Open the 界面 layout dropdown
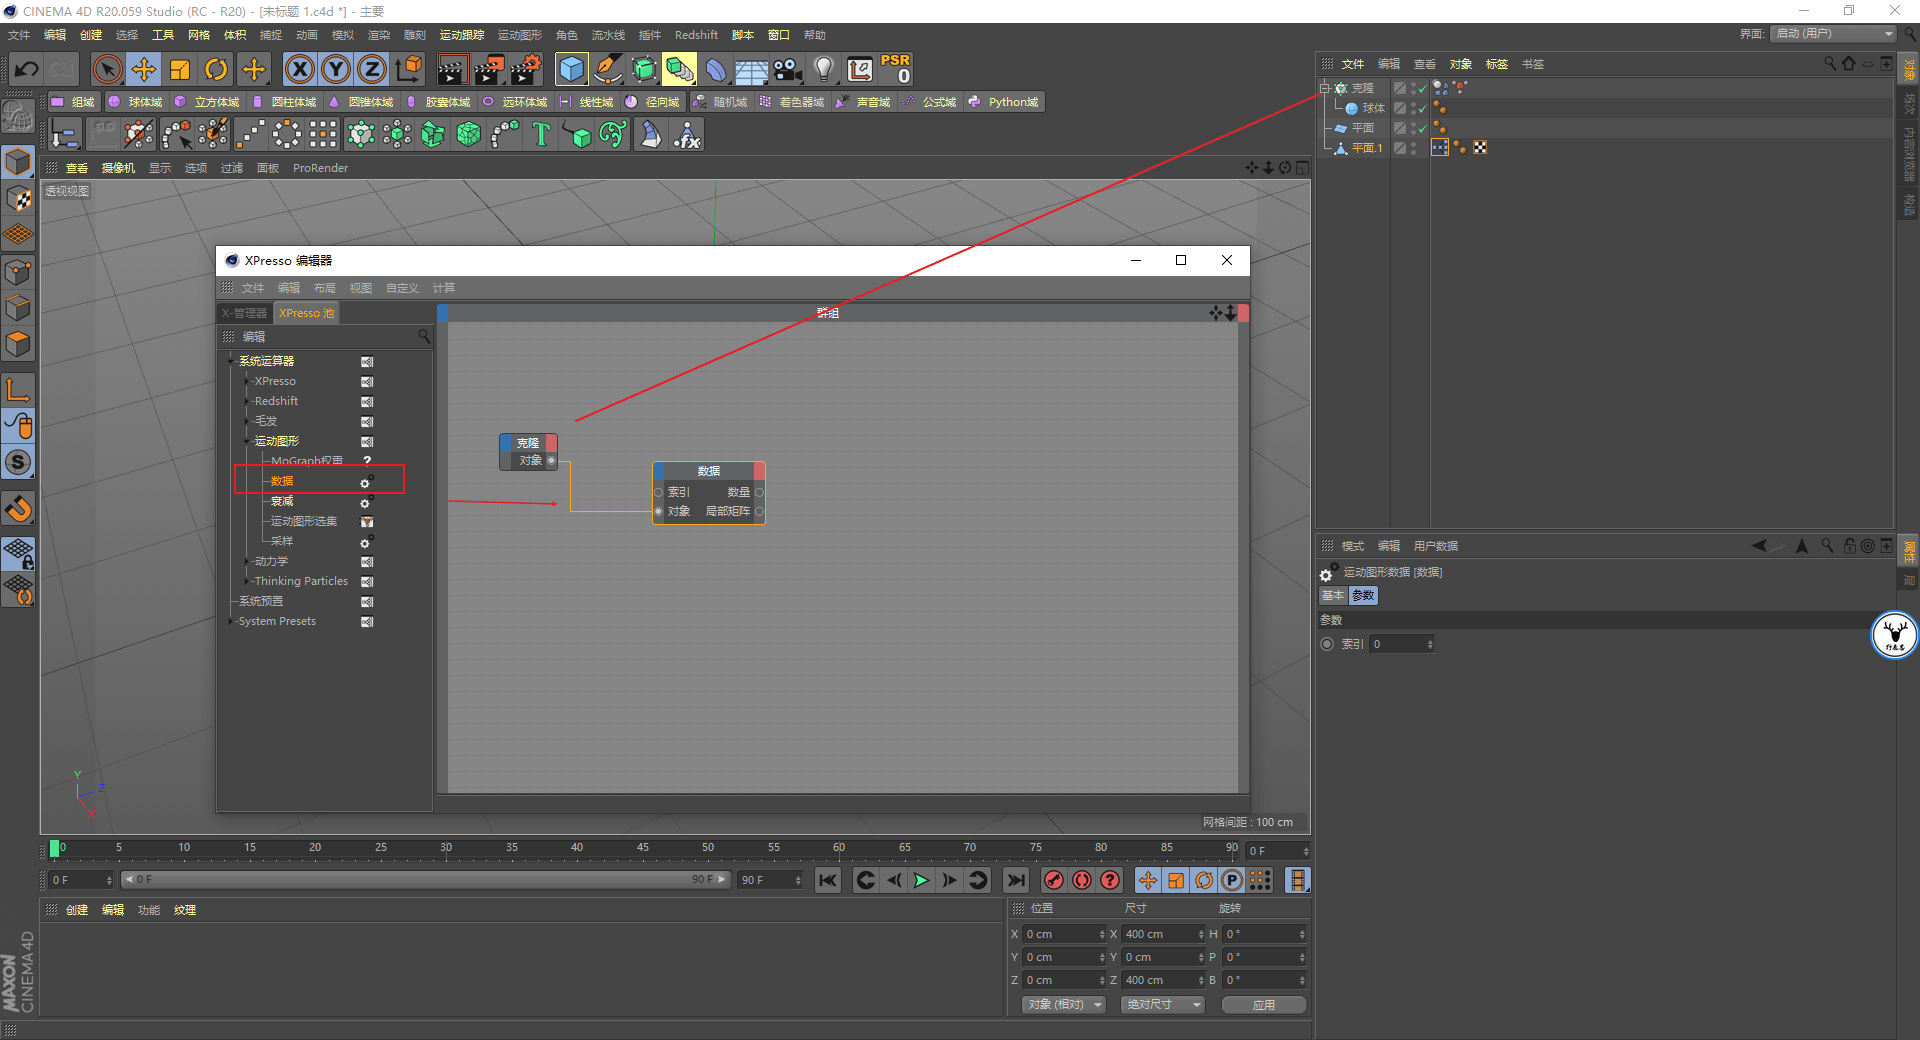The height and width of the screenshot is (1040, 1920). coord(1834,33)
